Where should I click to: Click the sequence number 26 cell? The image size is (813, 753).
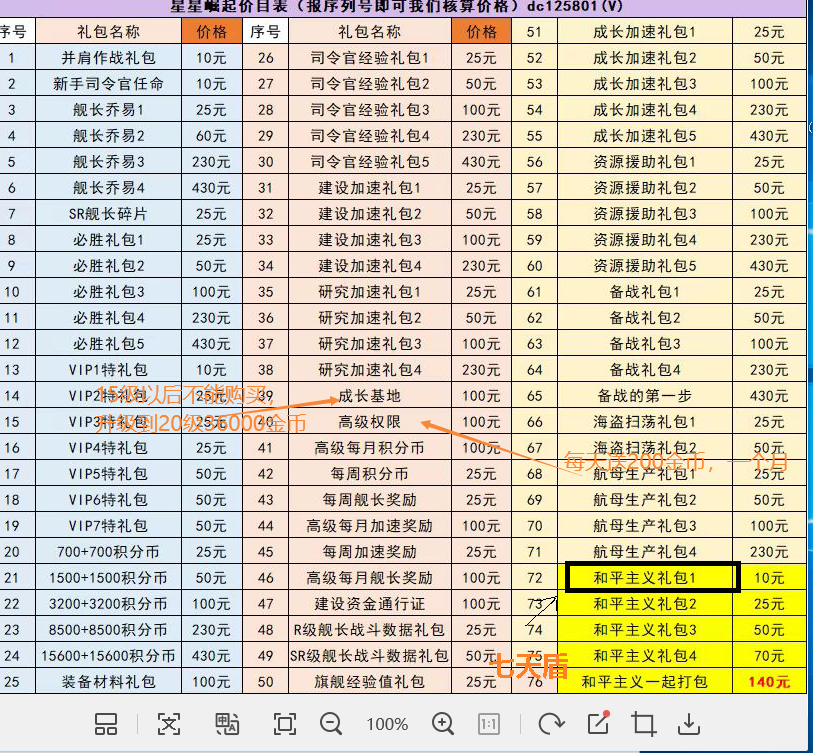click(265, 58)
